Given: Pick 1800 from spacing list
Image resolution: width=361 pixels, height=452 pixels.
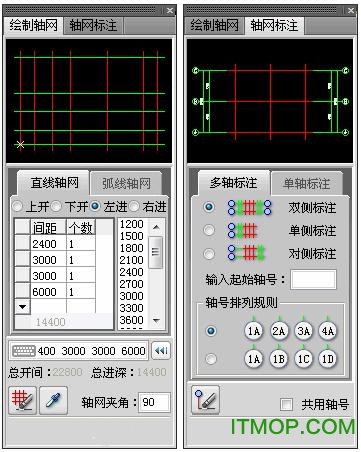Looking at the screenshot, I should pyautogui.click(x=131, y=248).
